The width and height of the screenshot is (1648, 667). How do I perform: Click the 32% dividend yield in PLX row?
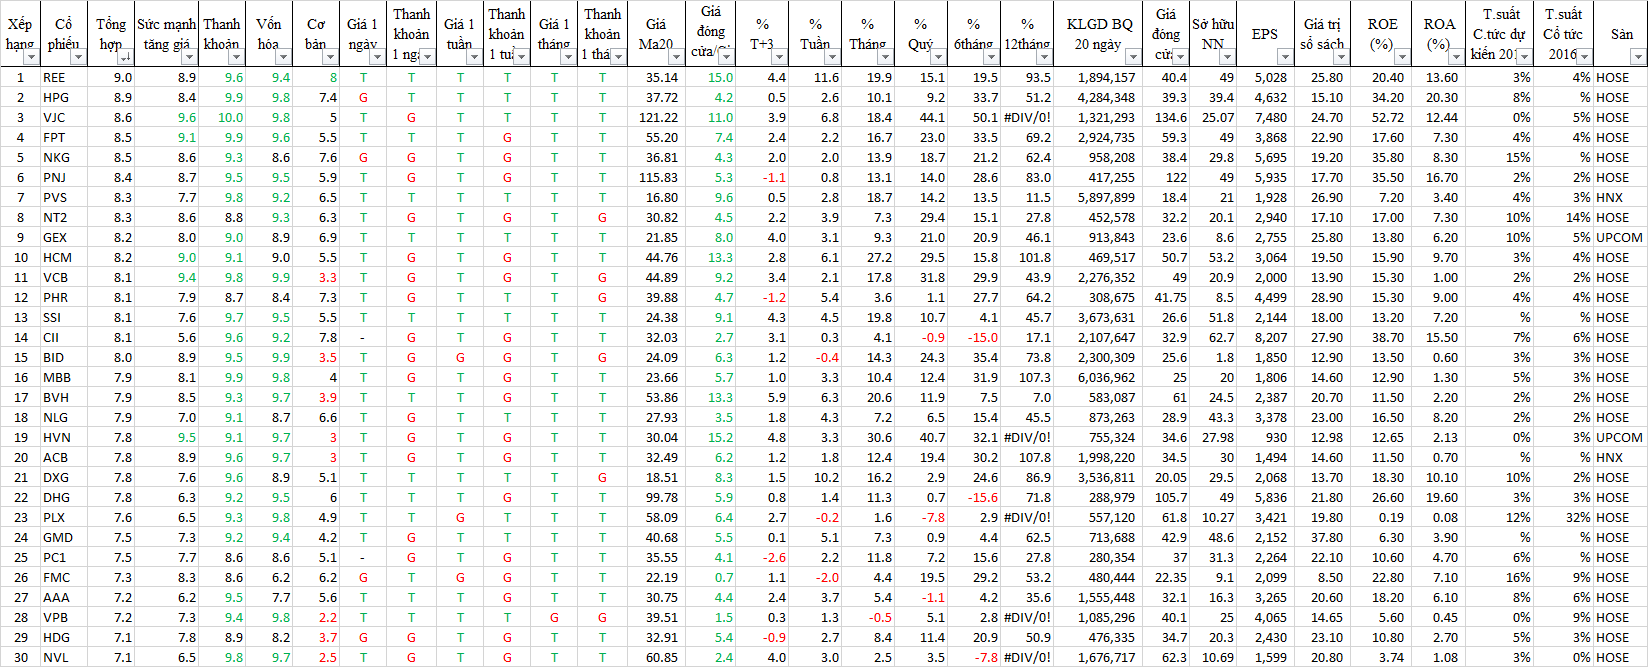(x=1563, y=517)
